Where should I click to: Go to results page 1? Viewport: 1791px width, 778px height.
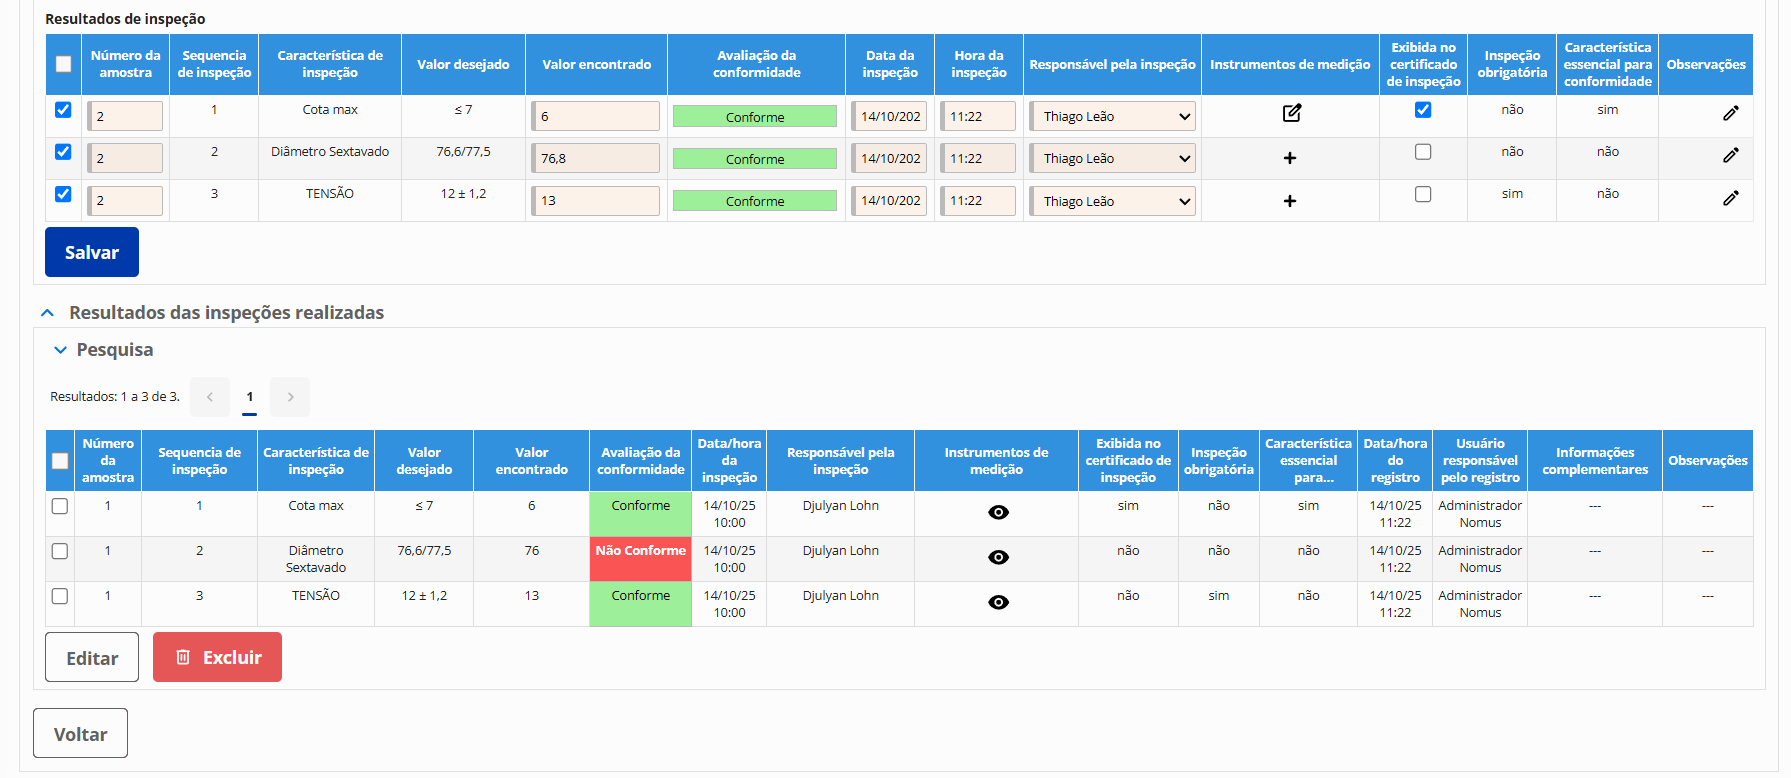click(249, 397)
